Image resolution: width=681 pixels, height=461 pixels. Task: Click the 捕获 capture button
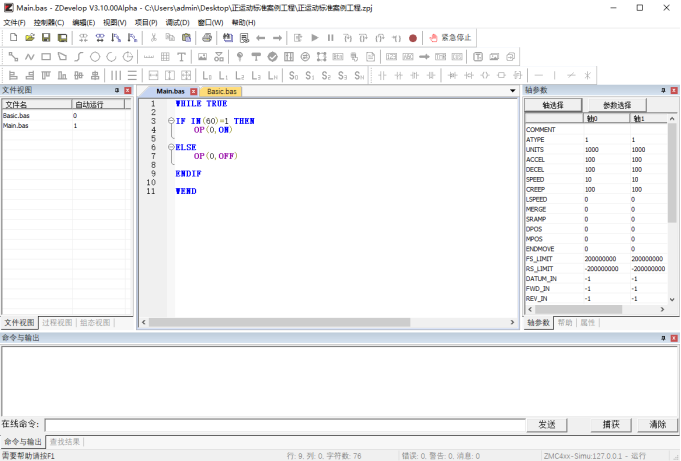click(x=611, y=425)
